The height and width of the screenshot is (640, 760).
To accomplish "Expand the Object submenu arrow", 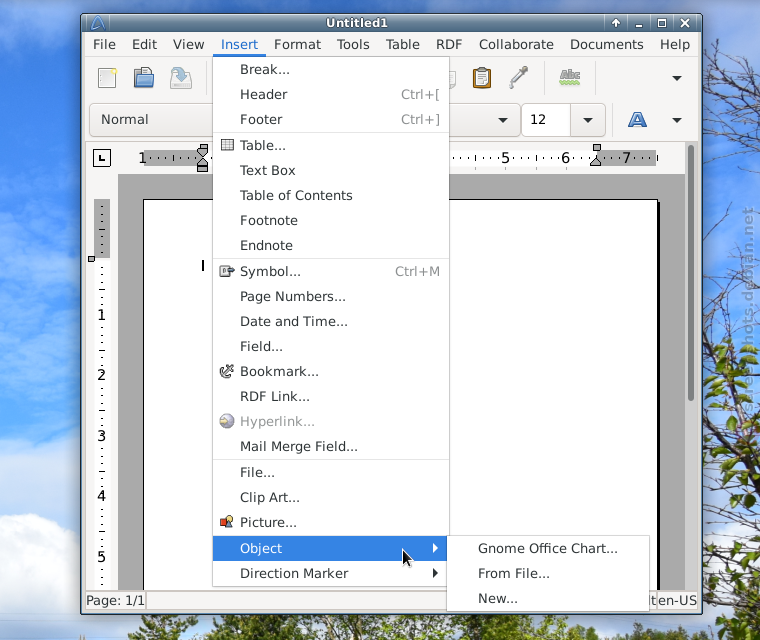I will point(435,548).
